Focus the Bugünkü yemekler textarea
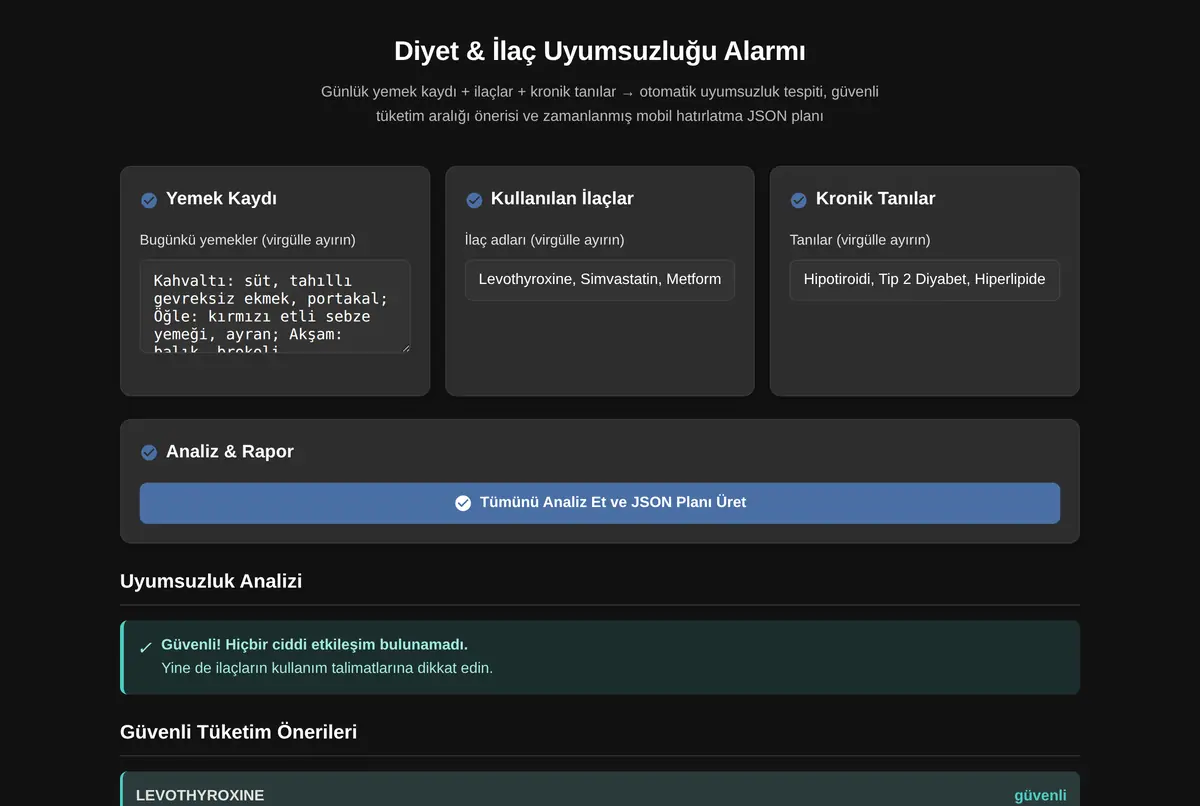 coord(275,306)
